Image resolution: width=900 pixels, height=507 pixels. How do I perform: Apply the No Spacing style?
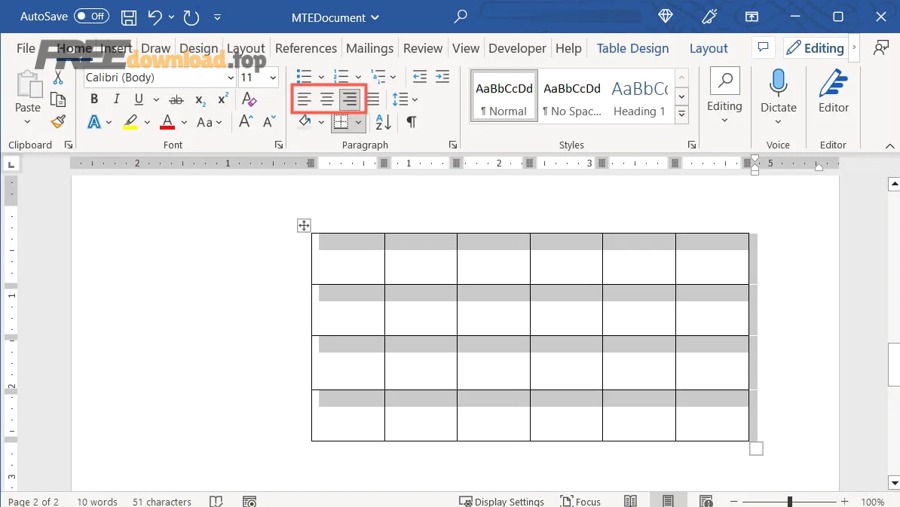tap(572, 96)
